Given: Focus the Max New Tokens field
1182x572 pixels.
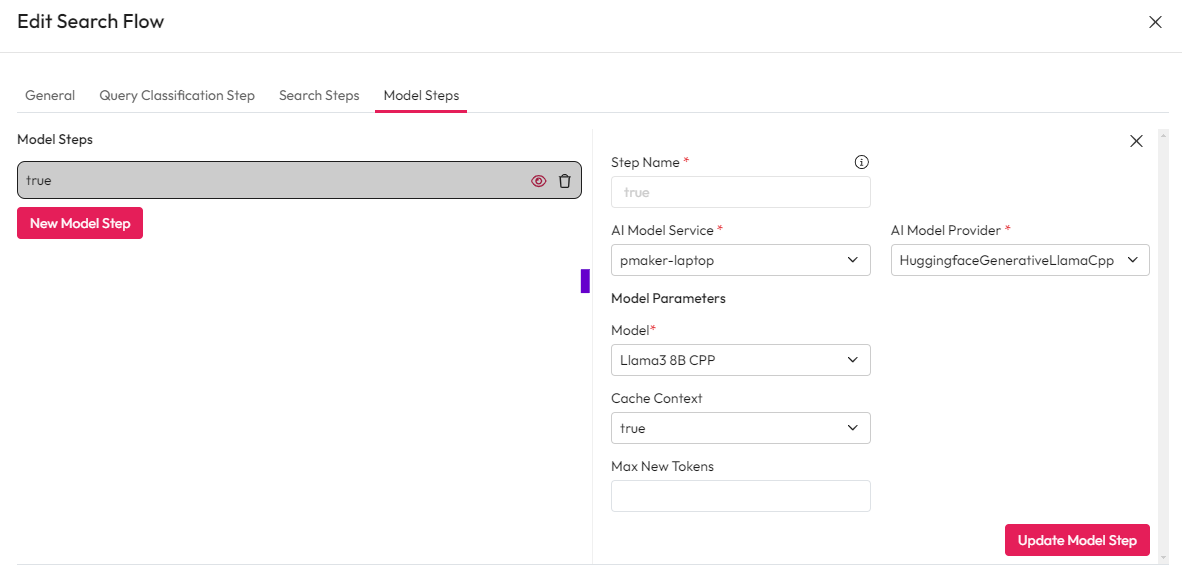Looking at the screenshot, I should tap(740, 496).
